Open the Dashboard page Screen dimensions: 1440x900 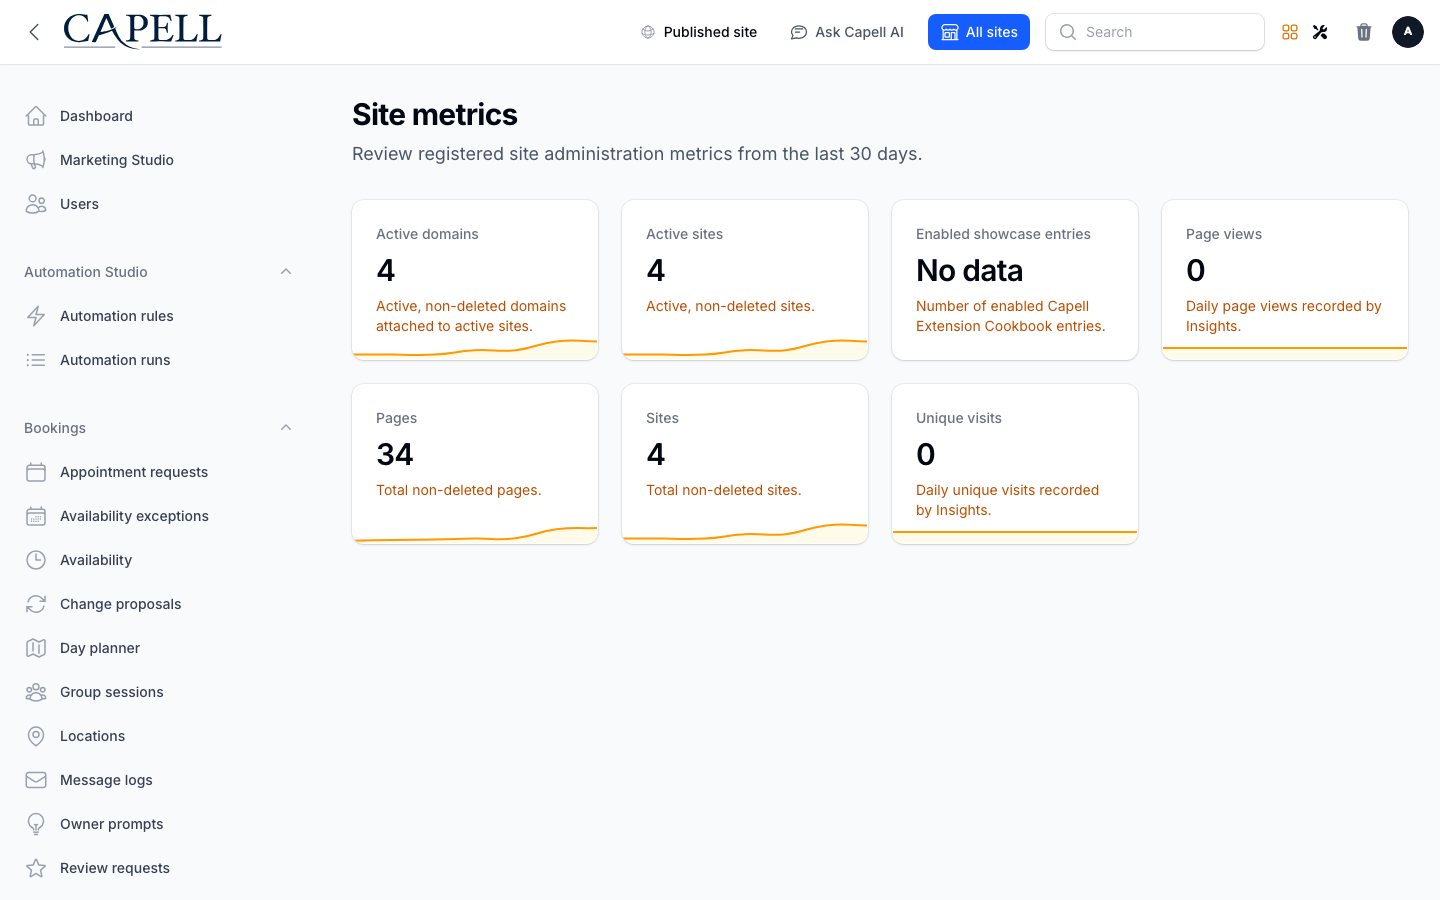[x=160, y=116]
